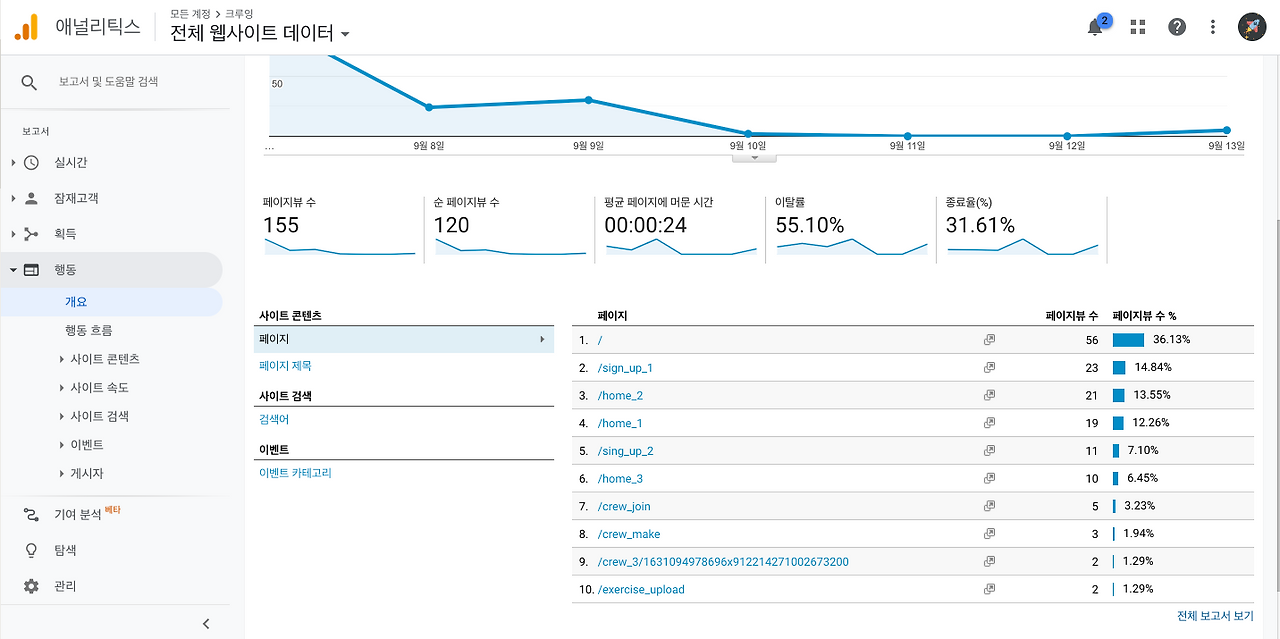Image resolution: width=1280 pixels, height=639 pixels.
Task: Expand the 획득 section
Action: coord(13,234)
